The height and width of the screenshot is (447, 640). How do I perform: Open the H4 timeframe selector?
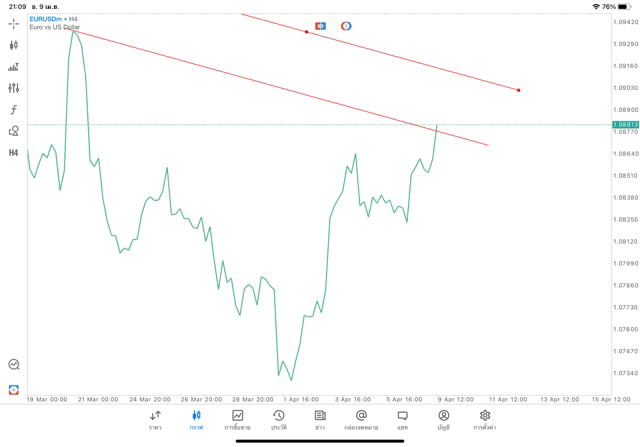click(x=14, y=153)
